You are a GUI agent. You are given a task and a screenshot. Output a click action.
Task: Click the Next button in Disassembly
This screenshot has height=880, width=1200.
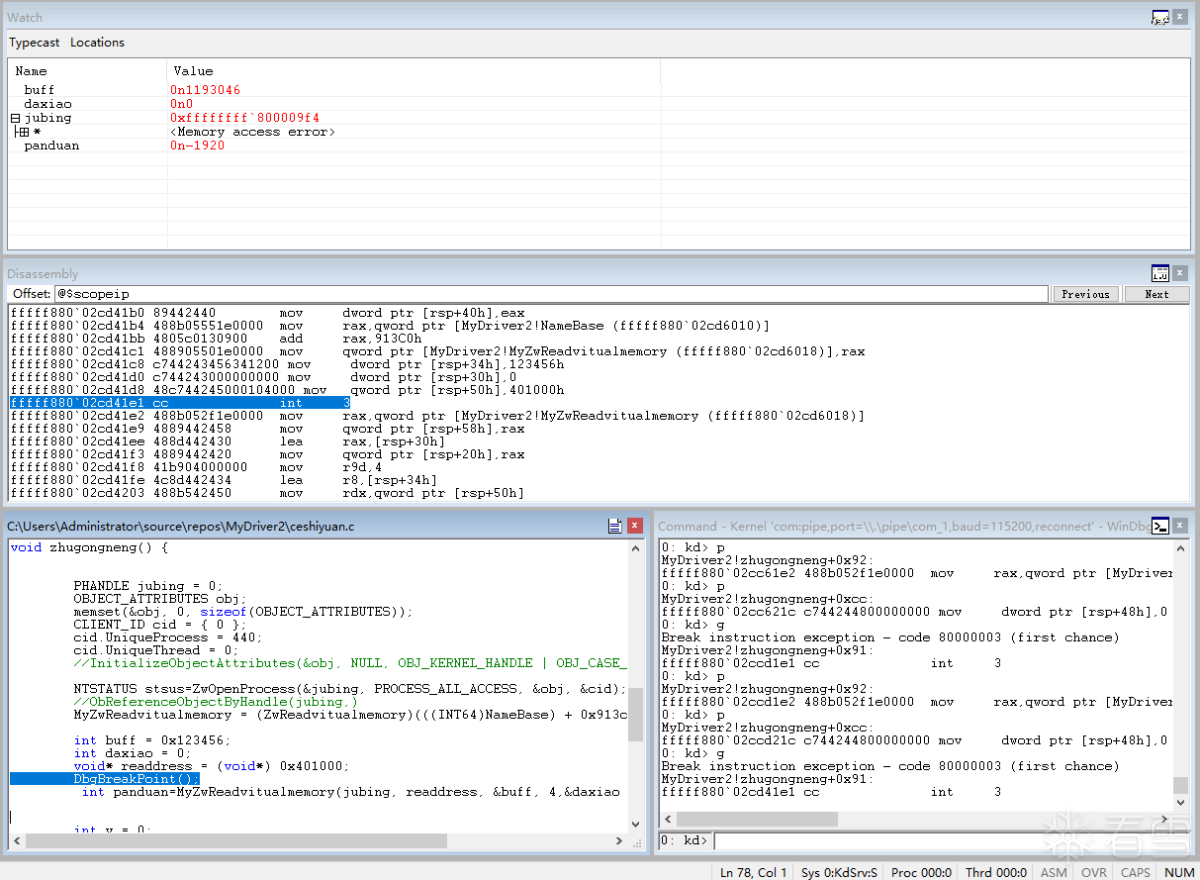pyautogui.click(x=1156, y=294)
